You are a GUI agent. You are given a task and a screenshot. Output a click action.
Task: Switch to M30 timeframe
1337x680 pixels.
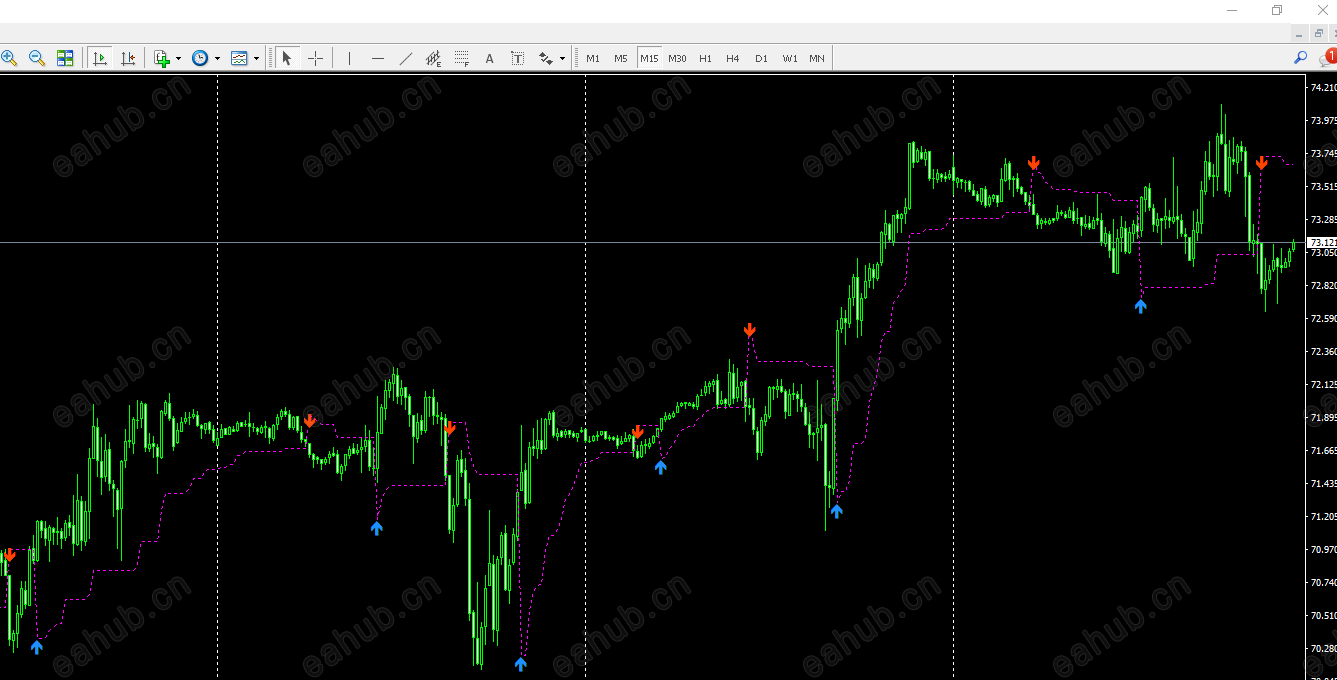(677, 58)
